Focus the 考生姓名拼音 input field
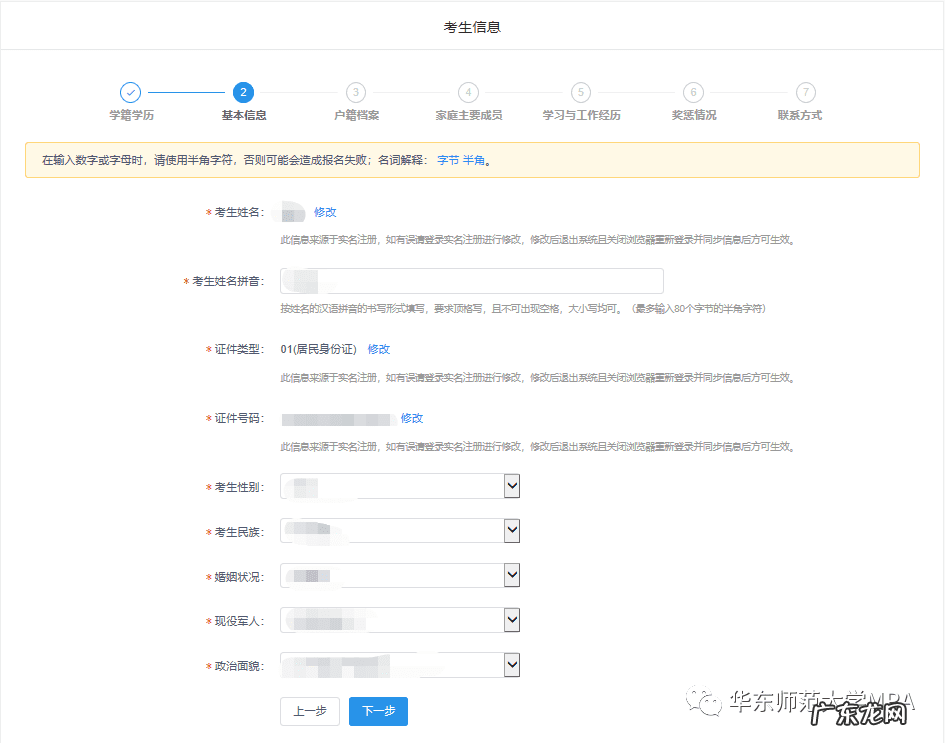Screen dimensions: 945x743 click(472, 281)
